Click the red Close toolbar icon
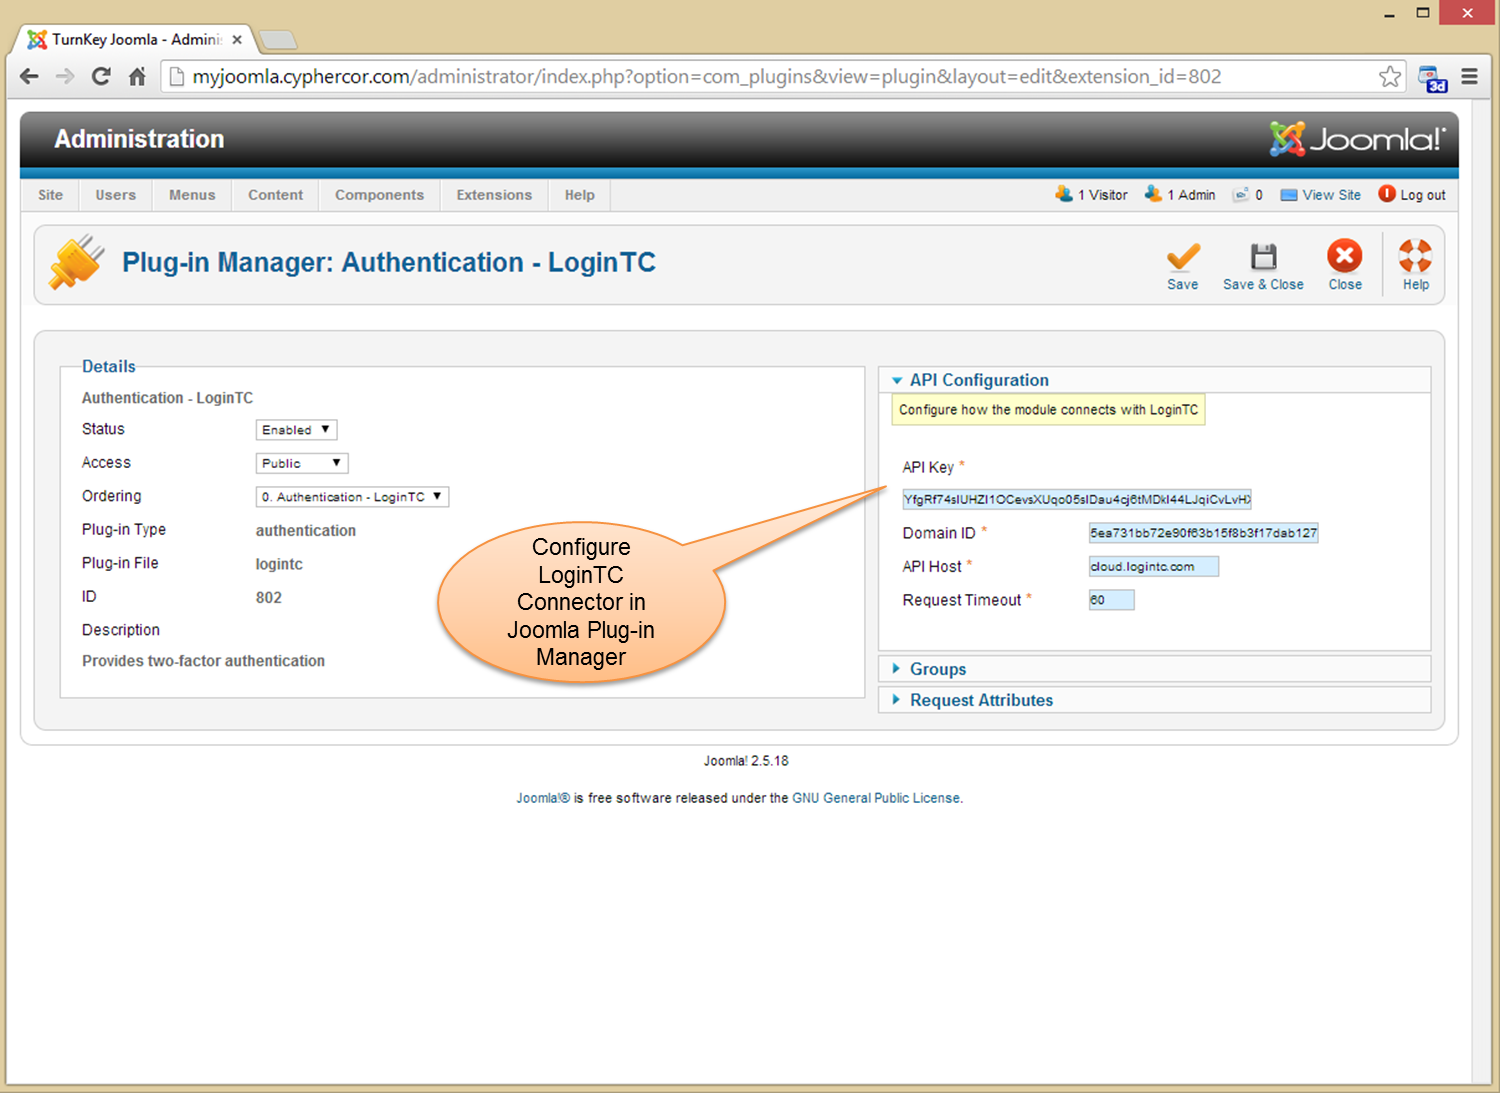This screenshot has height=1093, width=1500. coord(1345,256)
